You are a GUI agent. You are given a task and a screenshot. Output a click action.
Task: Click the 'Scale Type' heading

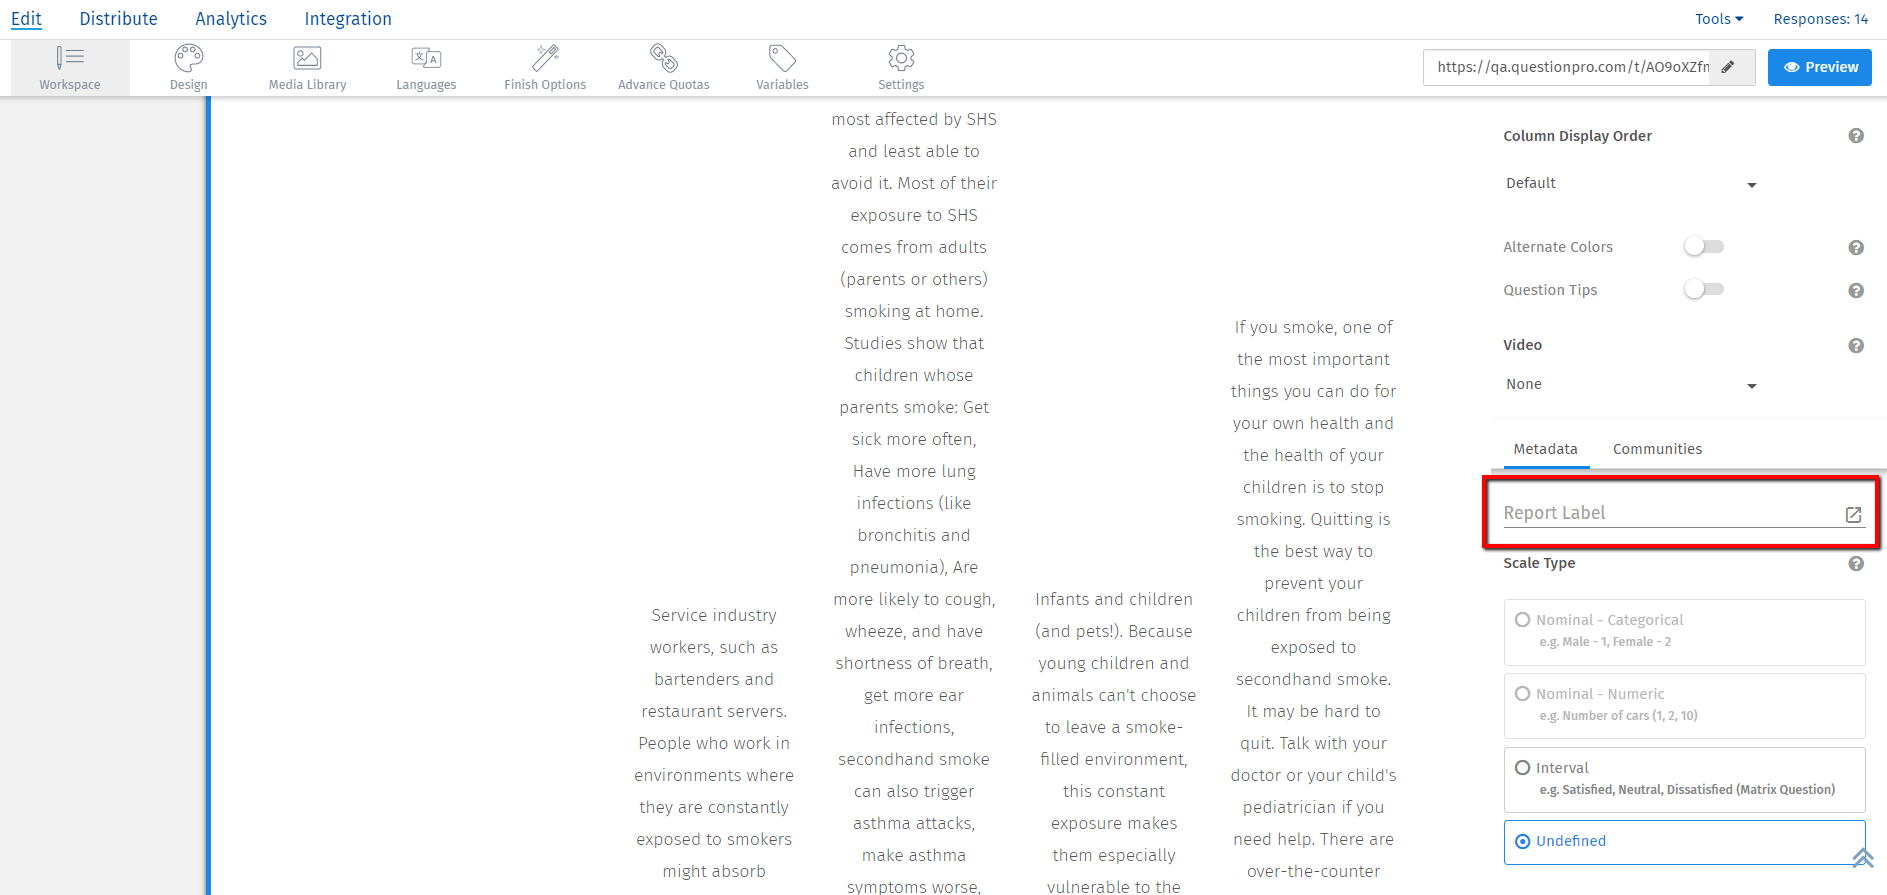point(1539,563)
